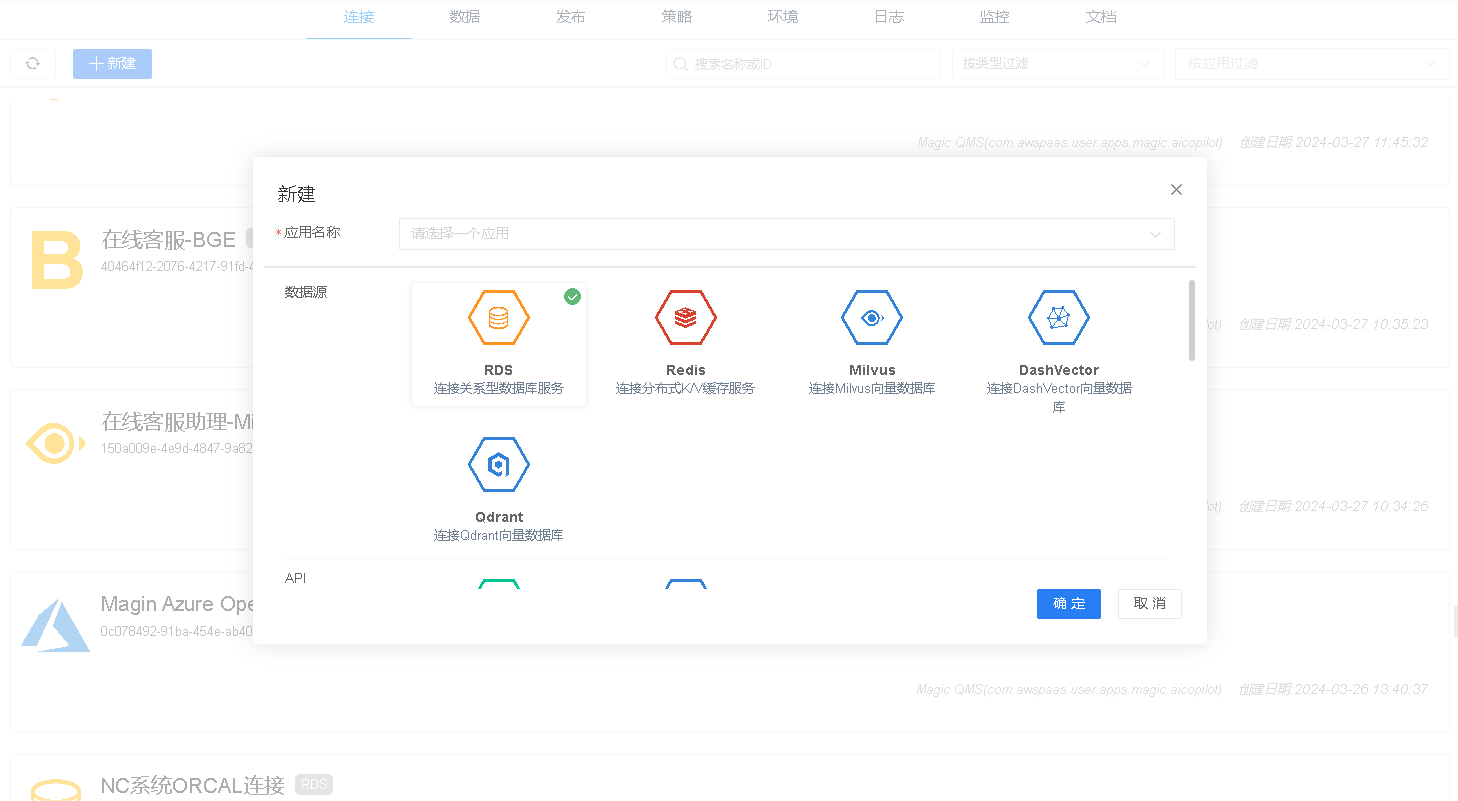Switch to the 日志 tab

click(x=889, y=17)
